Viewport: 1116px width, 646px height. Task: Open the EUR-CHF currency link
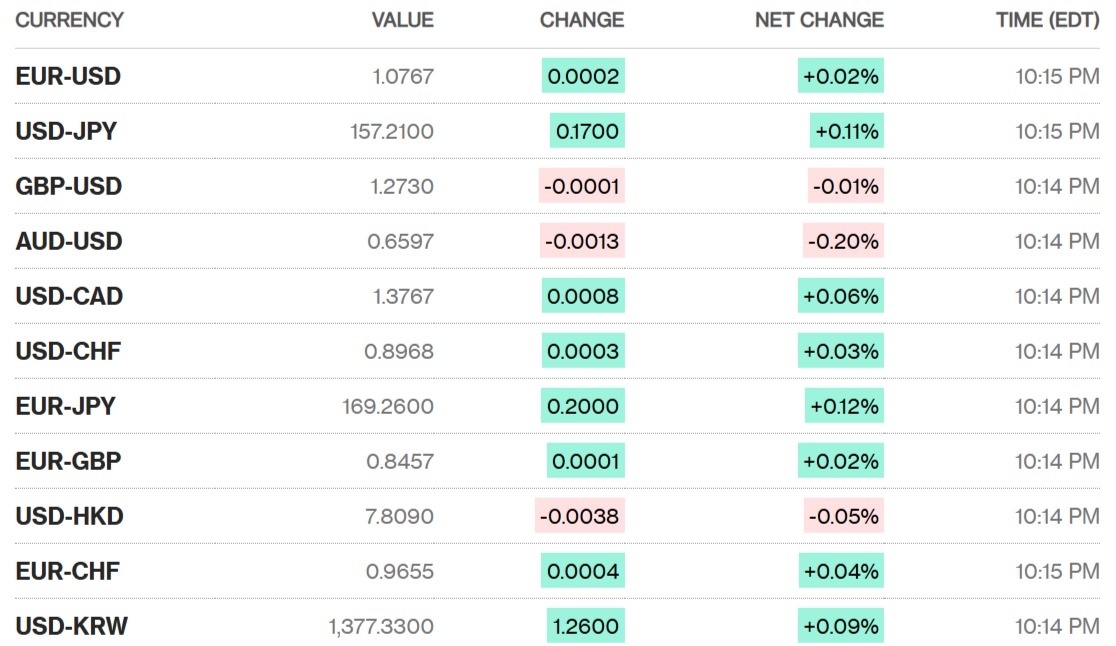[68, 571]
